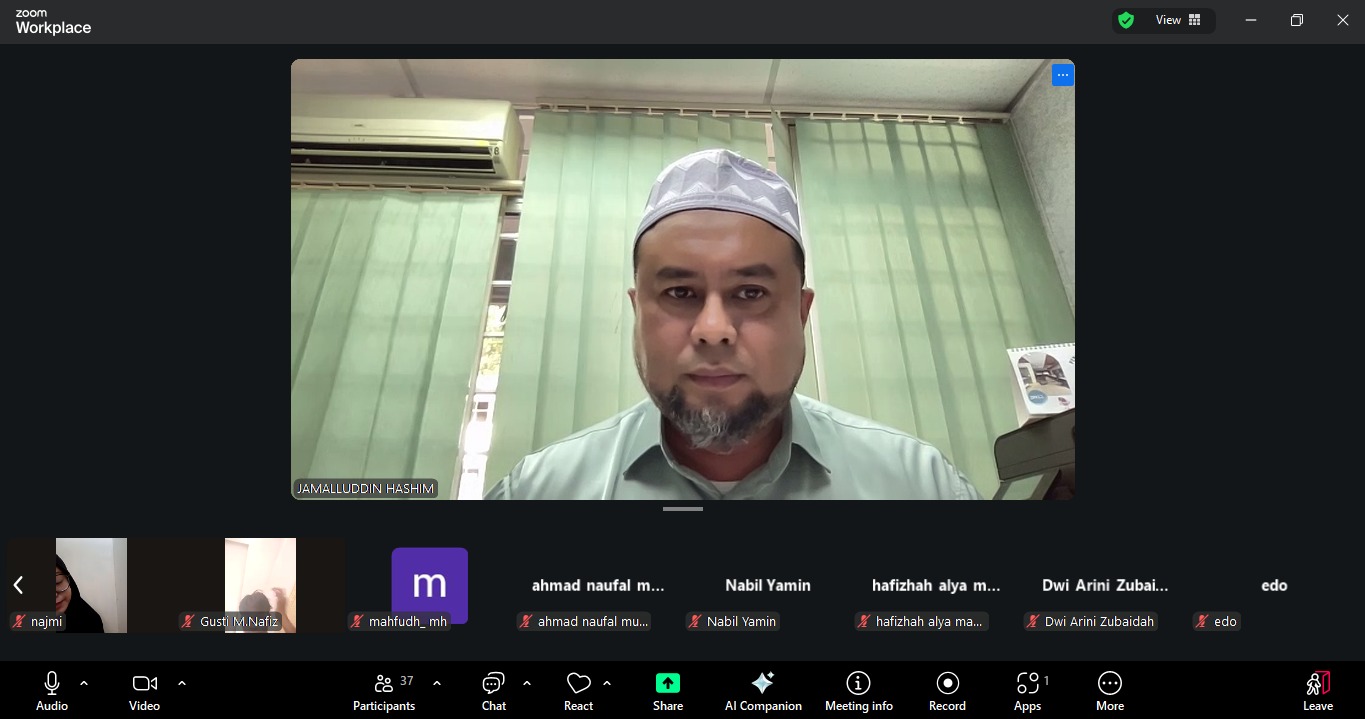Open the AI Companion
Image resolution: width=1365 pixels, height=719 pixels.
[763, 691]
